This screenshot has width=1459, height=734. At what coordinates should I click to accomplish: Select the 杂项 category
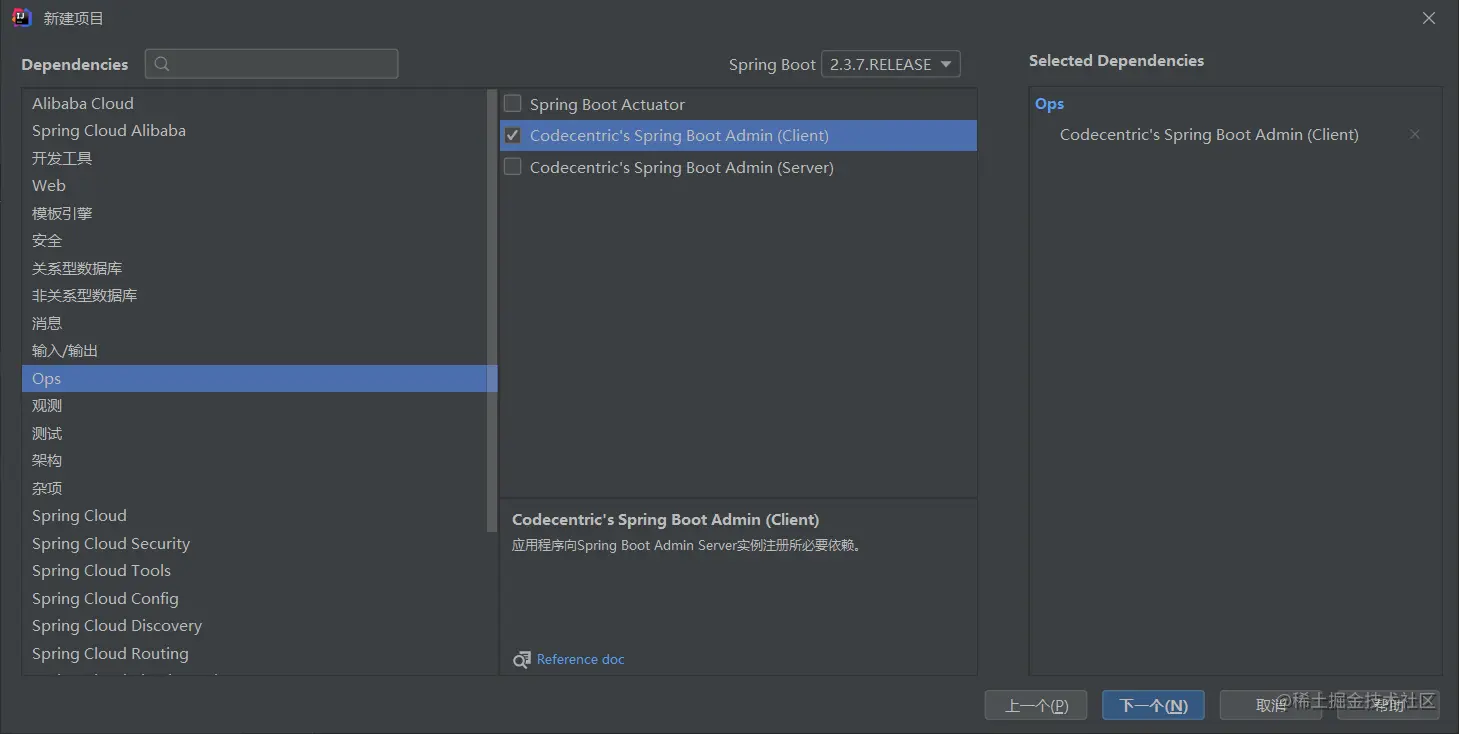click(x=255, y=488)
